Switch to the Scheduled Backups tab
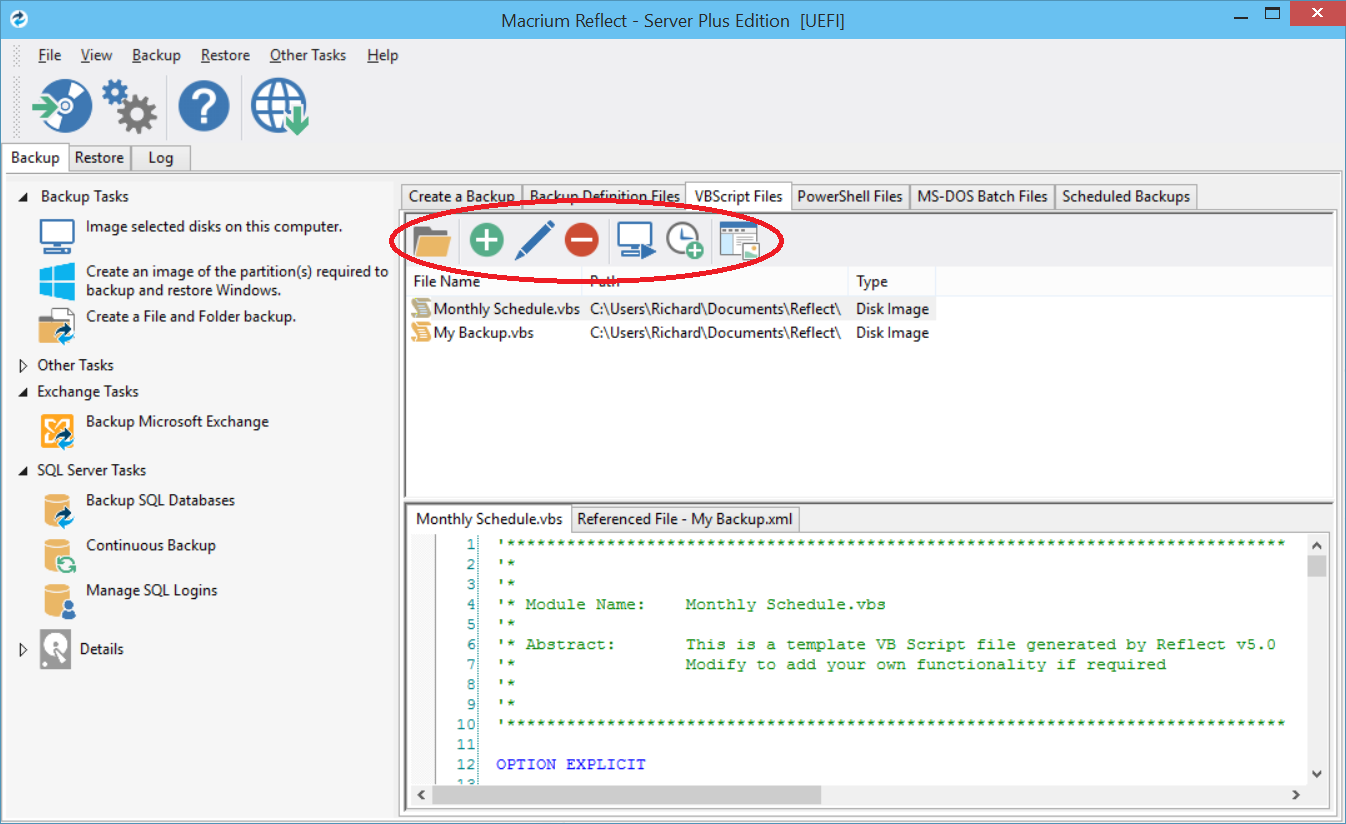Viewport: 1346px width, 824px height. 1125,196
